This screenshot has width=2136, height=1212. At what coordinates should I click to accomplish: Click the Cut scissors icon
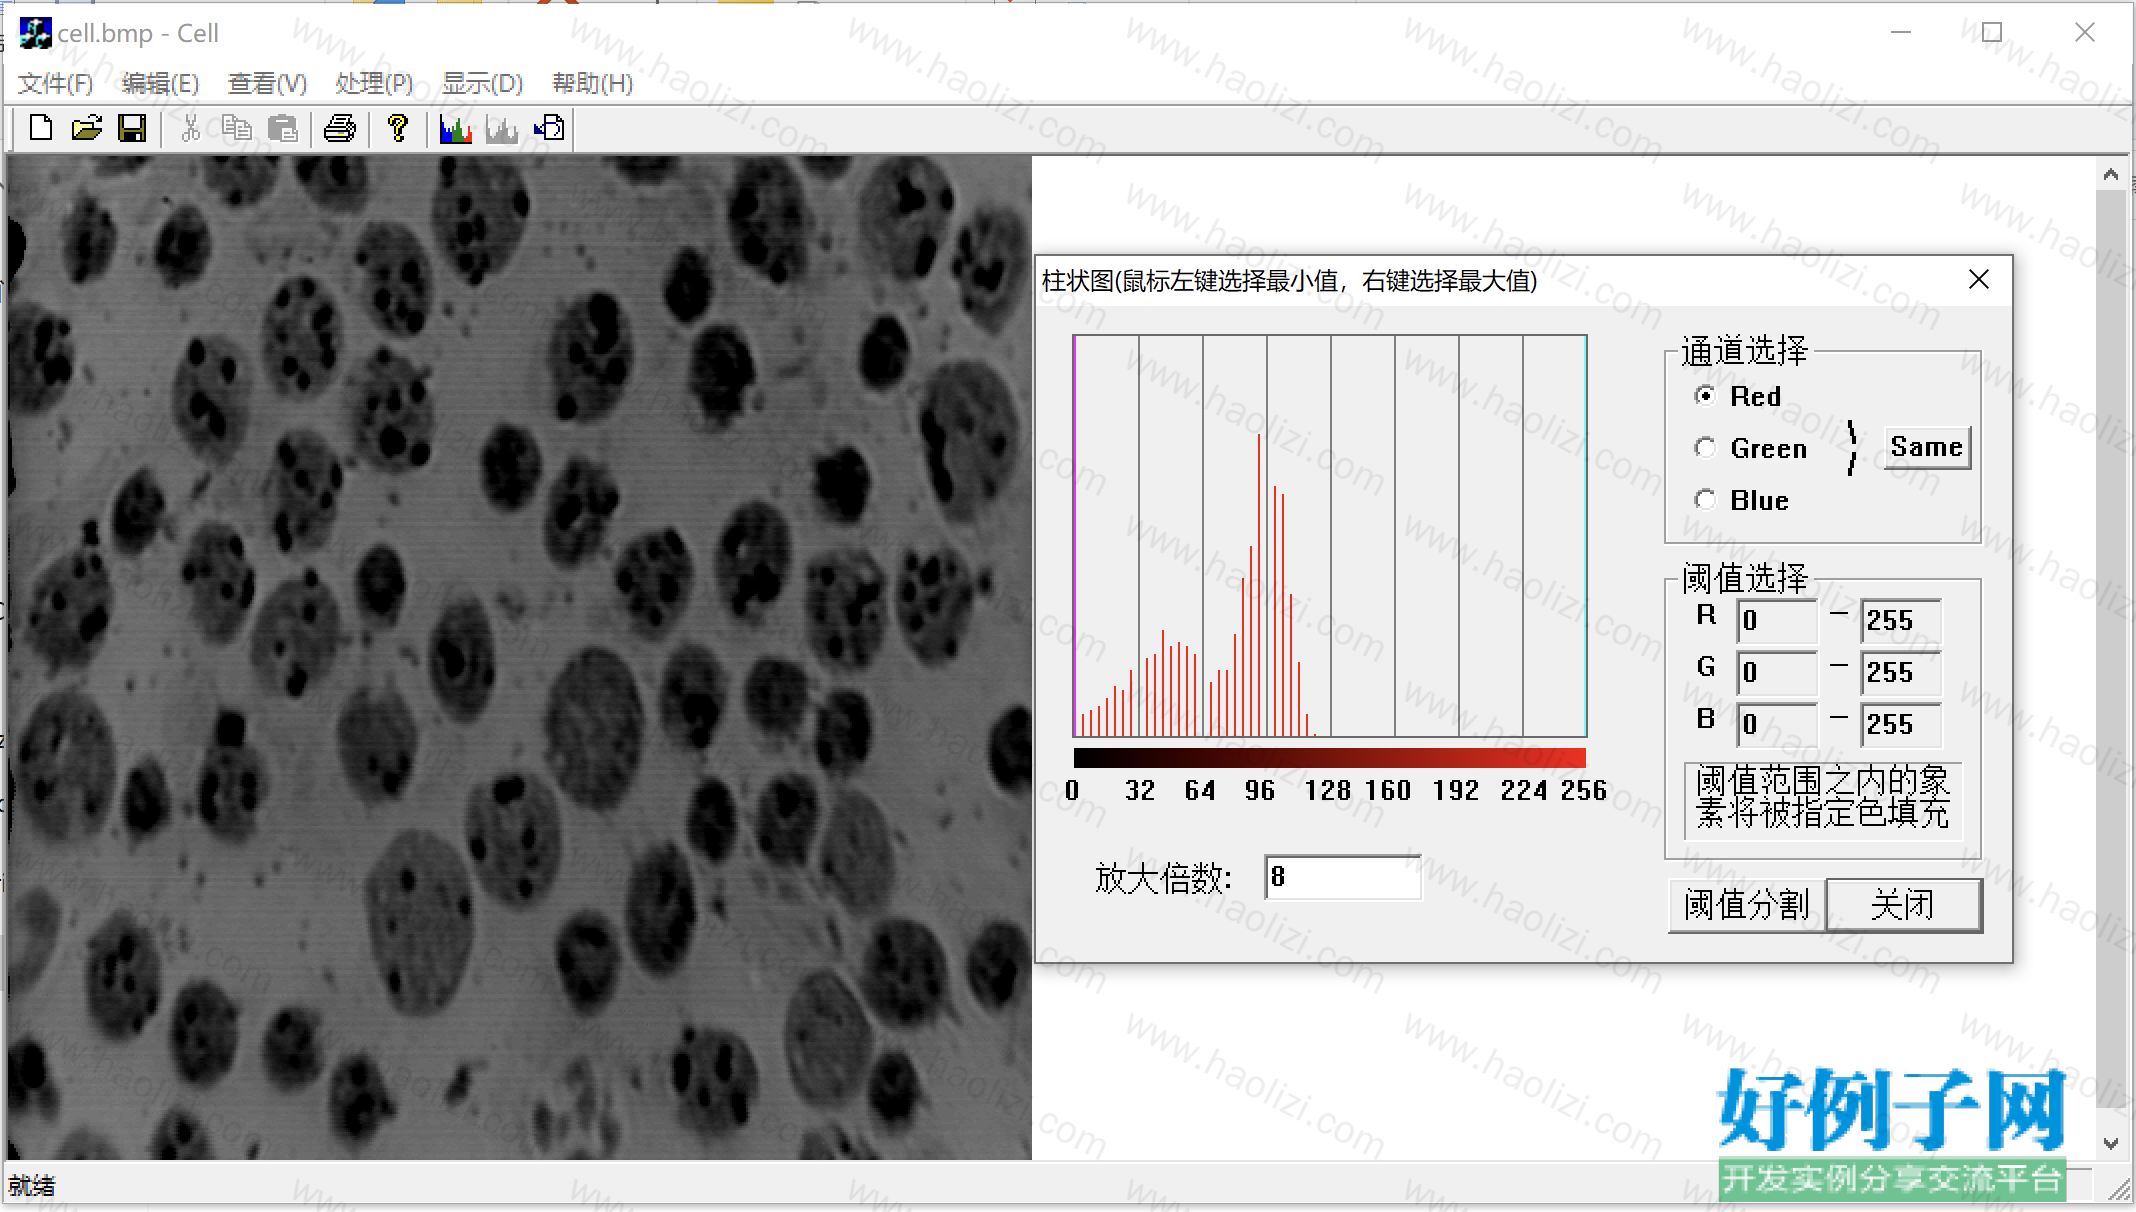click(191, 129)
